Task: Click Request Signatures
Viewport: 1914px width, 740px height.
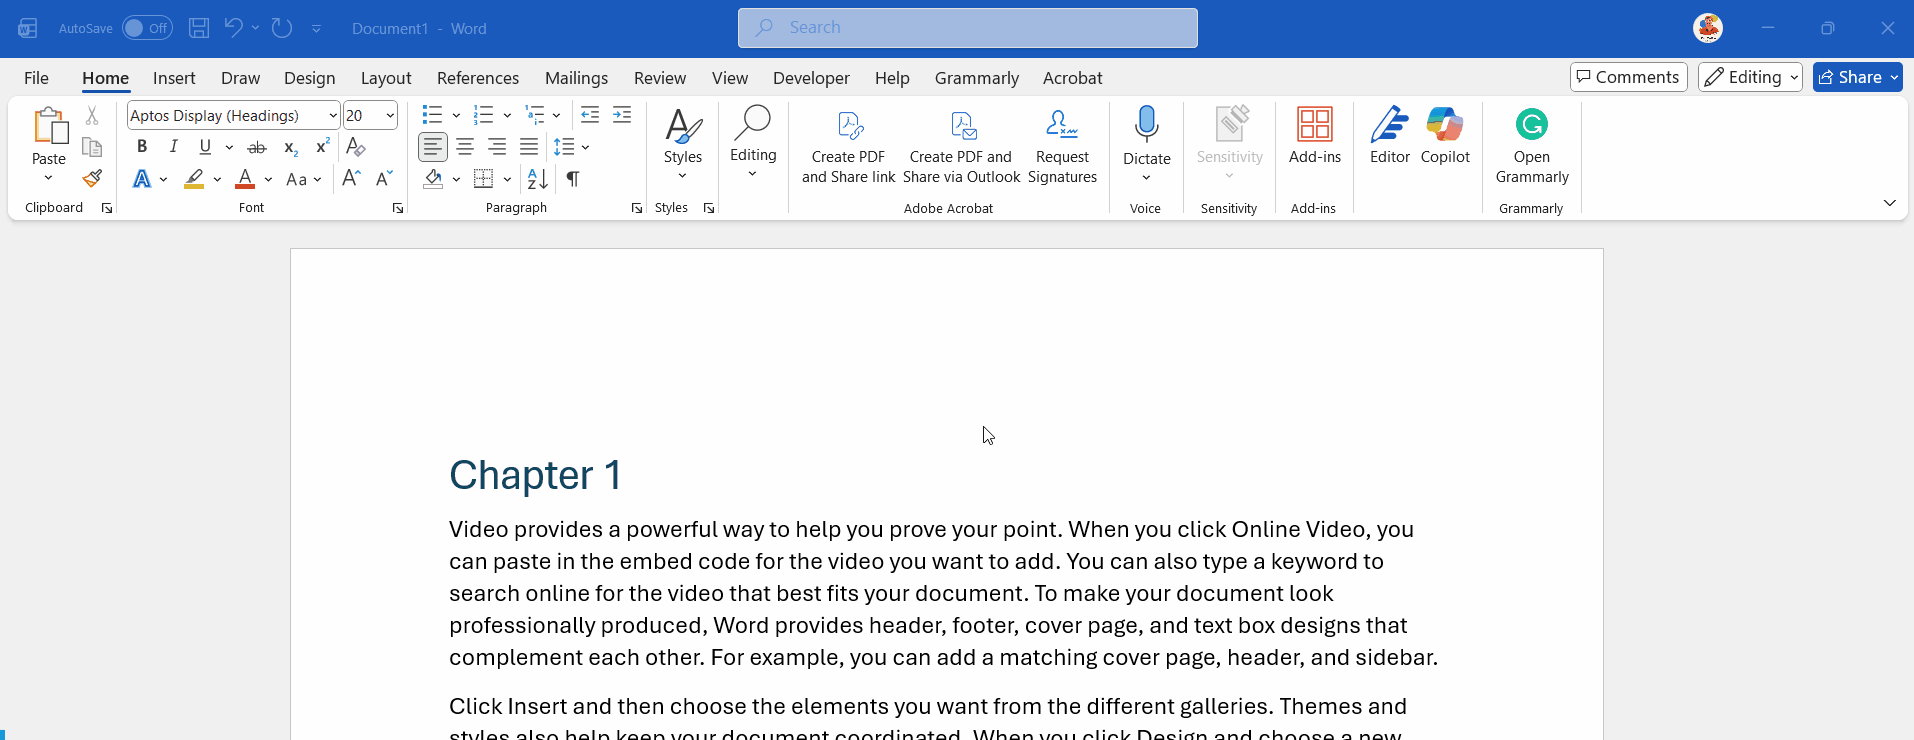Action: pyautogui.click(x=1062, y=147)
